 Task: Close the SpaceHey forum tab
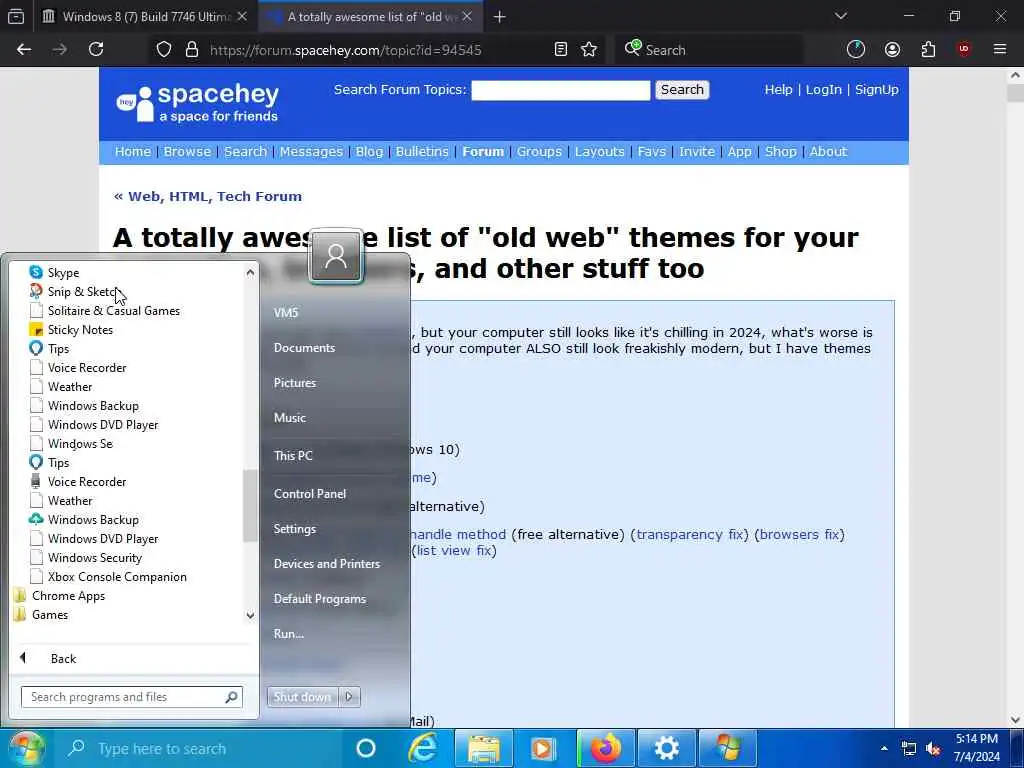[x=467, y=16]
